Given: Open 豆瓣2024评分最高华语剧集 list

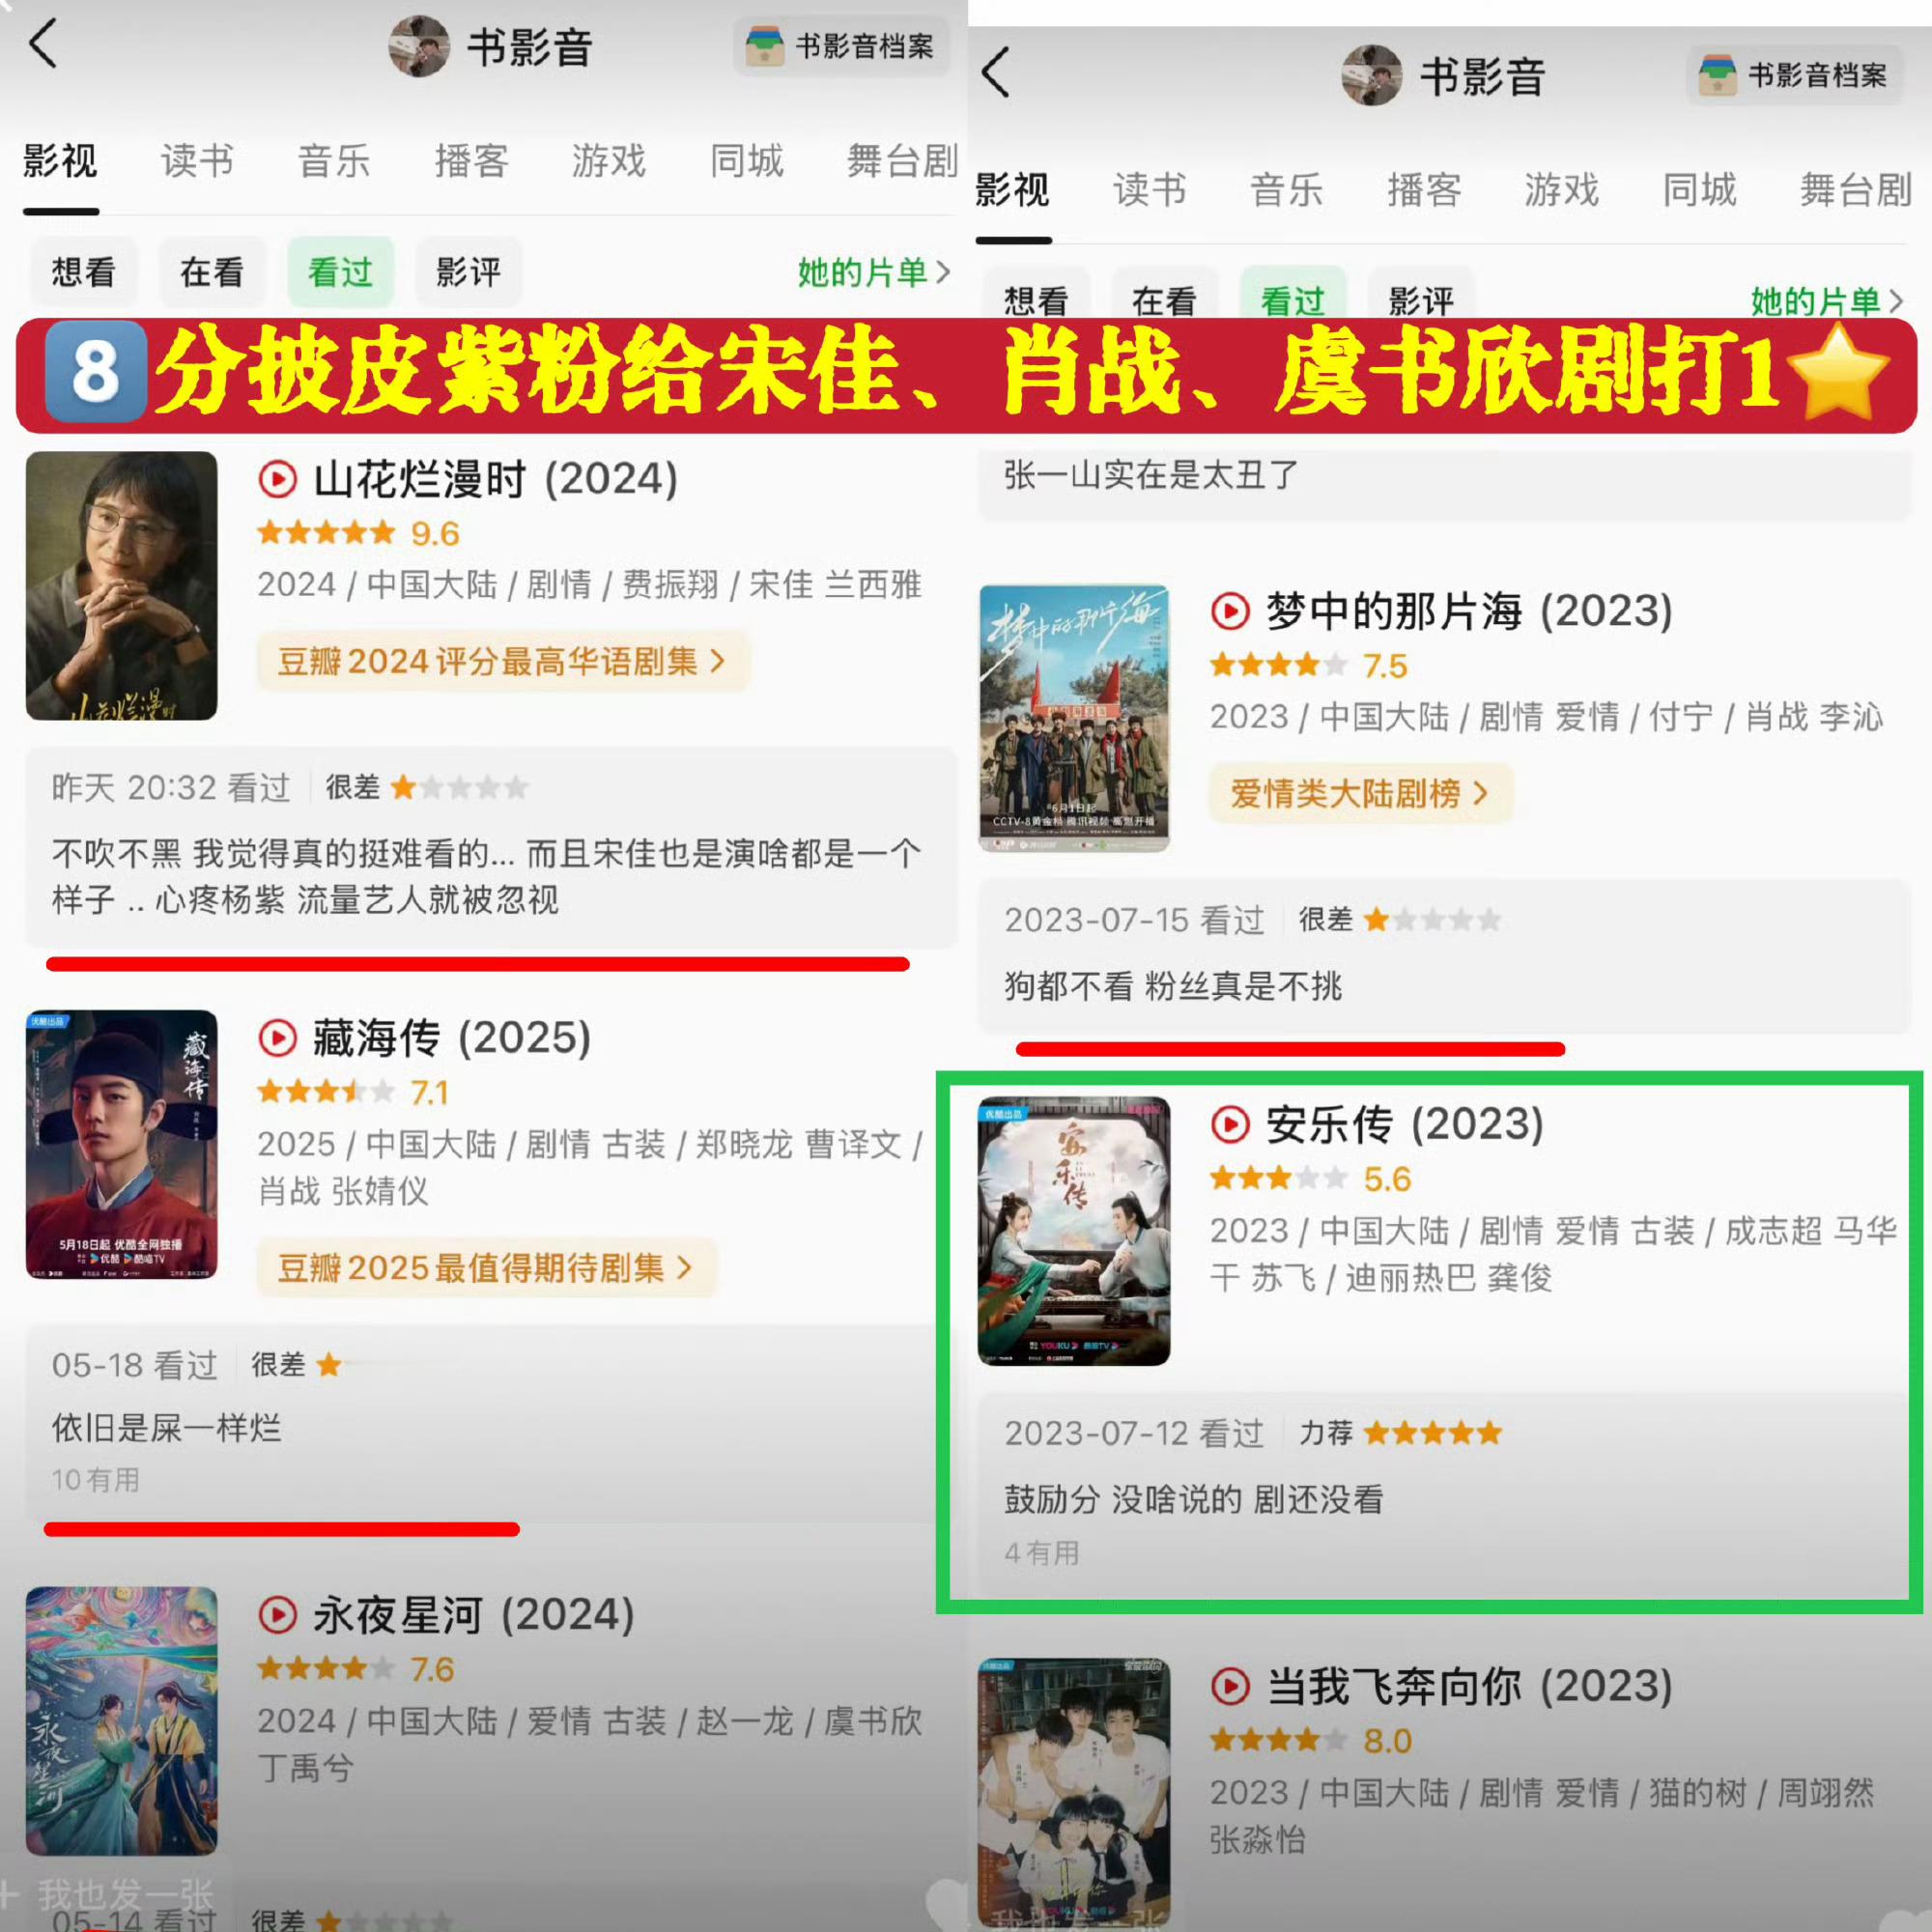Looking at the screenshot, I should pos(502,661).
